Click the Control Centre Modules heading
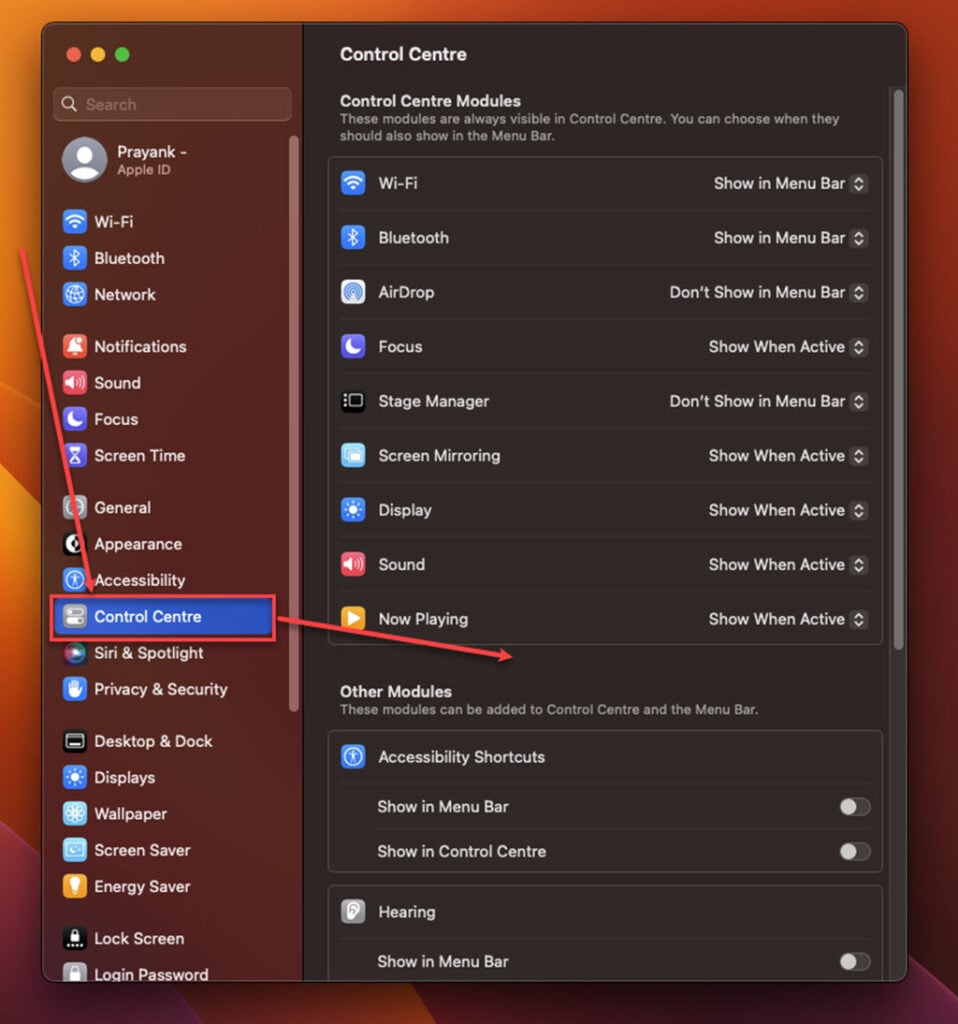 pyautogui.click(x=430, y=101)
